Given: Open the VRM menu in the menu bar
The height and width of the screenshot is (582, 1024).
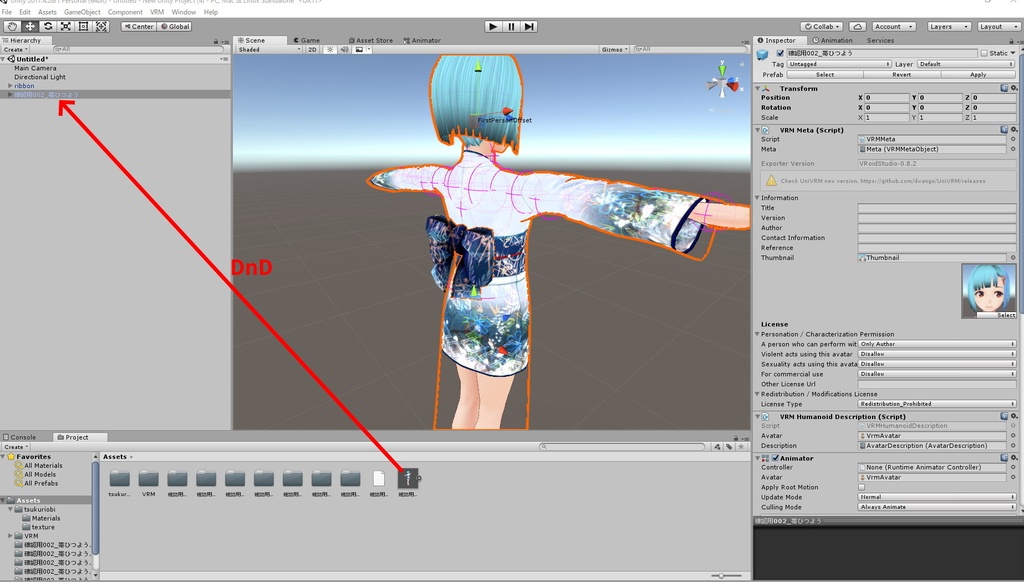Looking at the screenshot, I should [156, 13].
